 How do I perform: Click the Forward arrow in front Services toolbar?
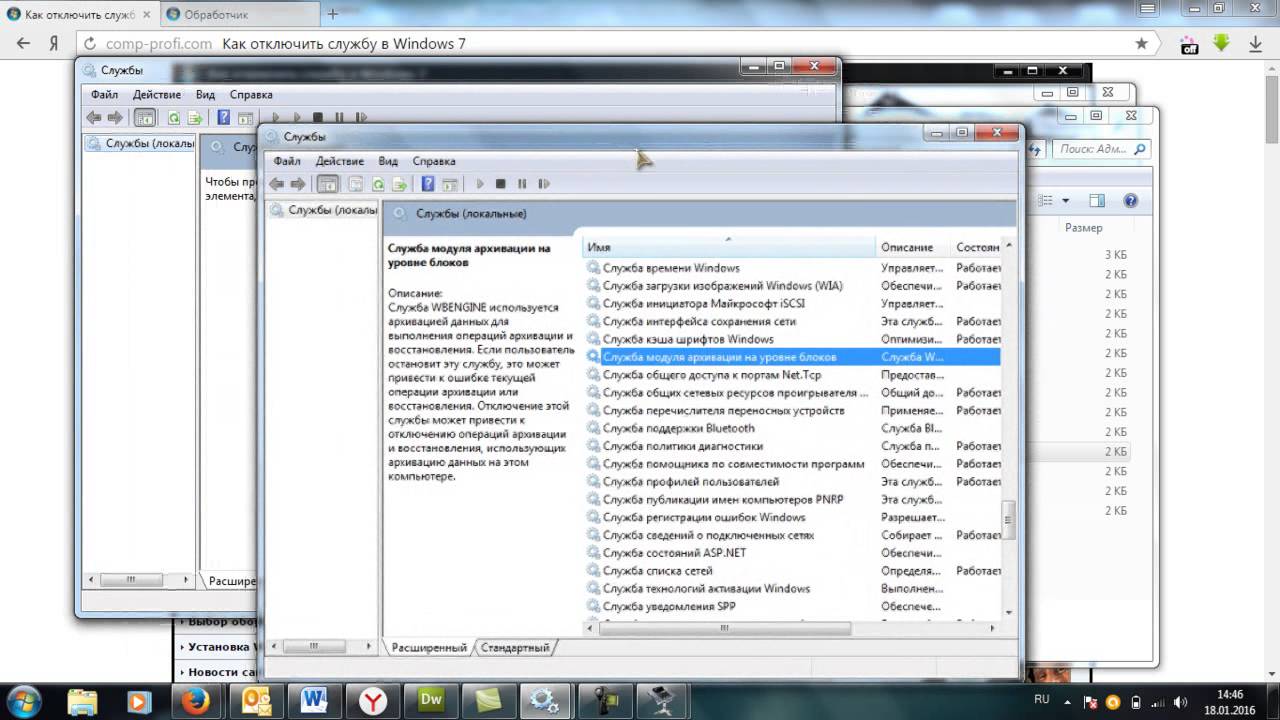coord(297,184)
